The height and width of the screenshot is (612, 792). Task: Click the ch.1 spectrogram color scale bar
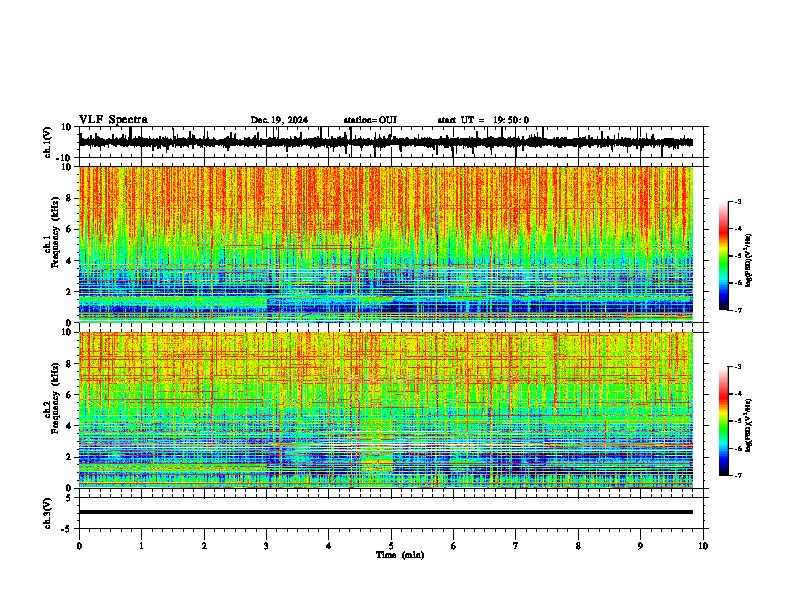[x=723, y=256]
